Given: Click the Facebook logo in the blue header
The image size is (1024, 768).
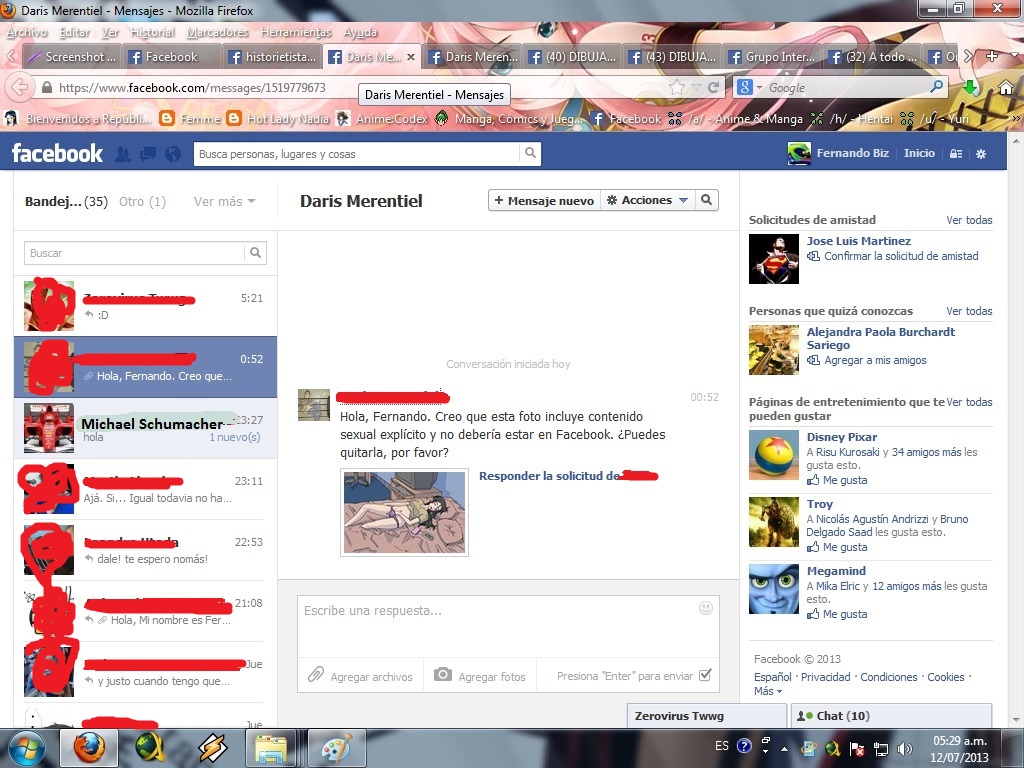Looking at the screenshot, I should [57, 153].
